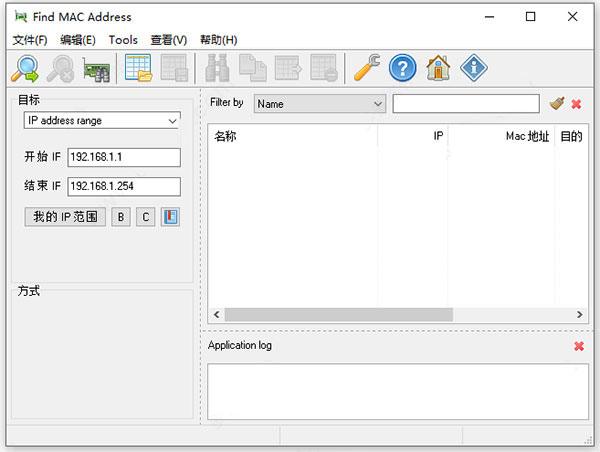Click the C class range button
Viewport: 600px width, 452px height.
point(145,217)
